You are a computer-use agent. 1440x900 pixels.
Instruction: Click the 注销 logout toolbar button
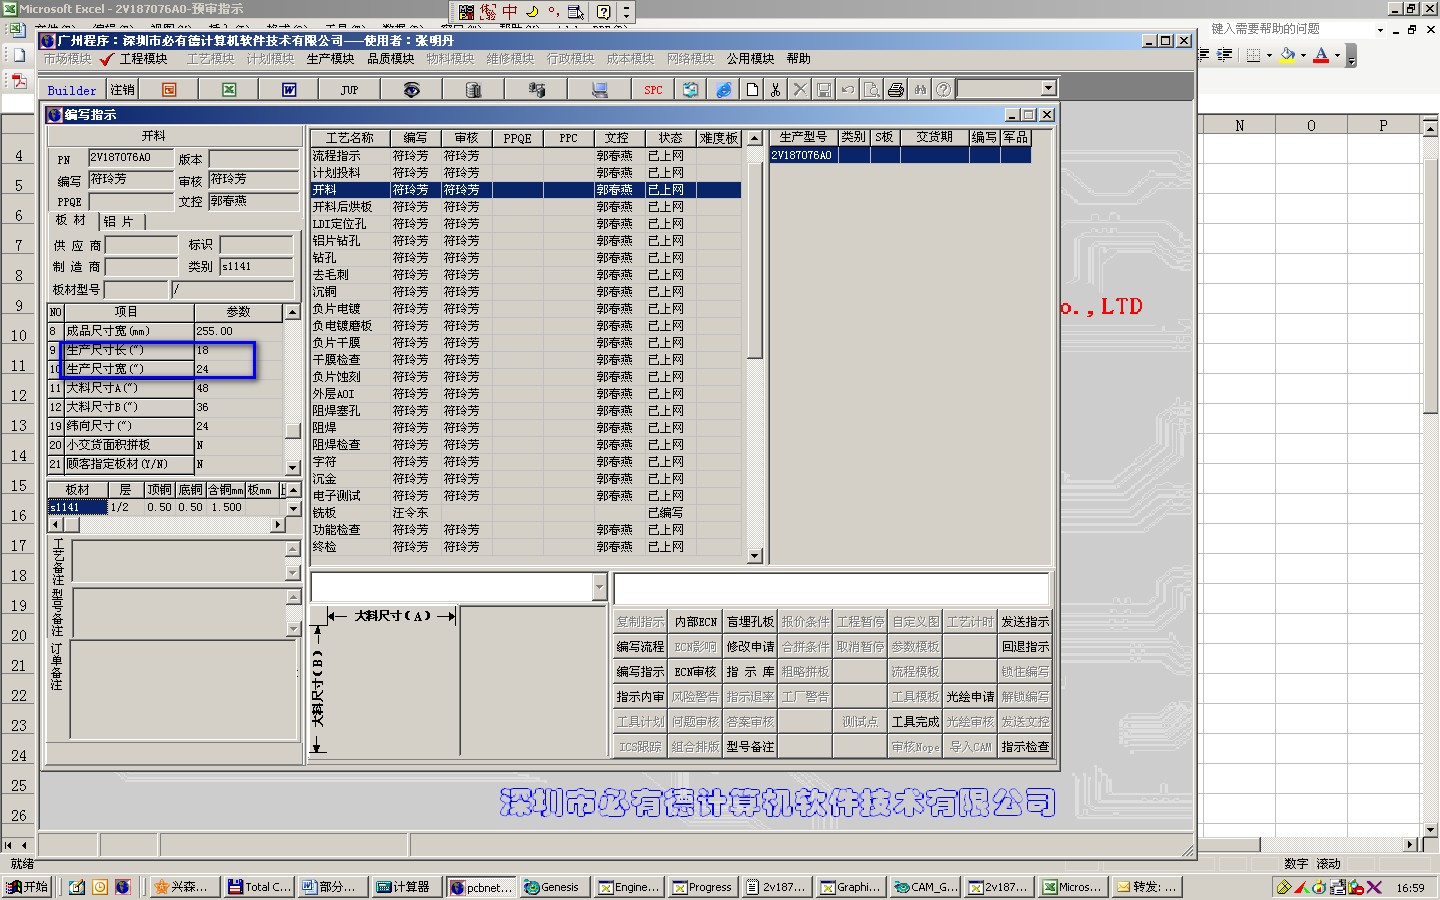pyautogui.click(x=122, y=90)
